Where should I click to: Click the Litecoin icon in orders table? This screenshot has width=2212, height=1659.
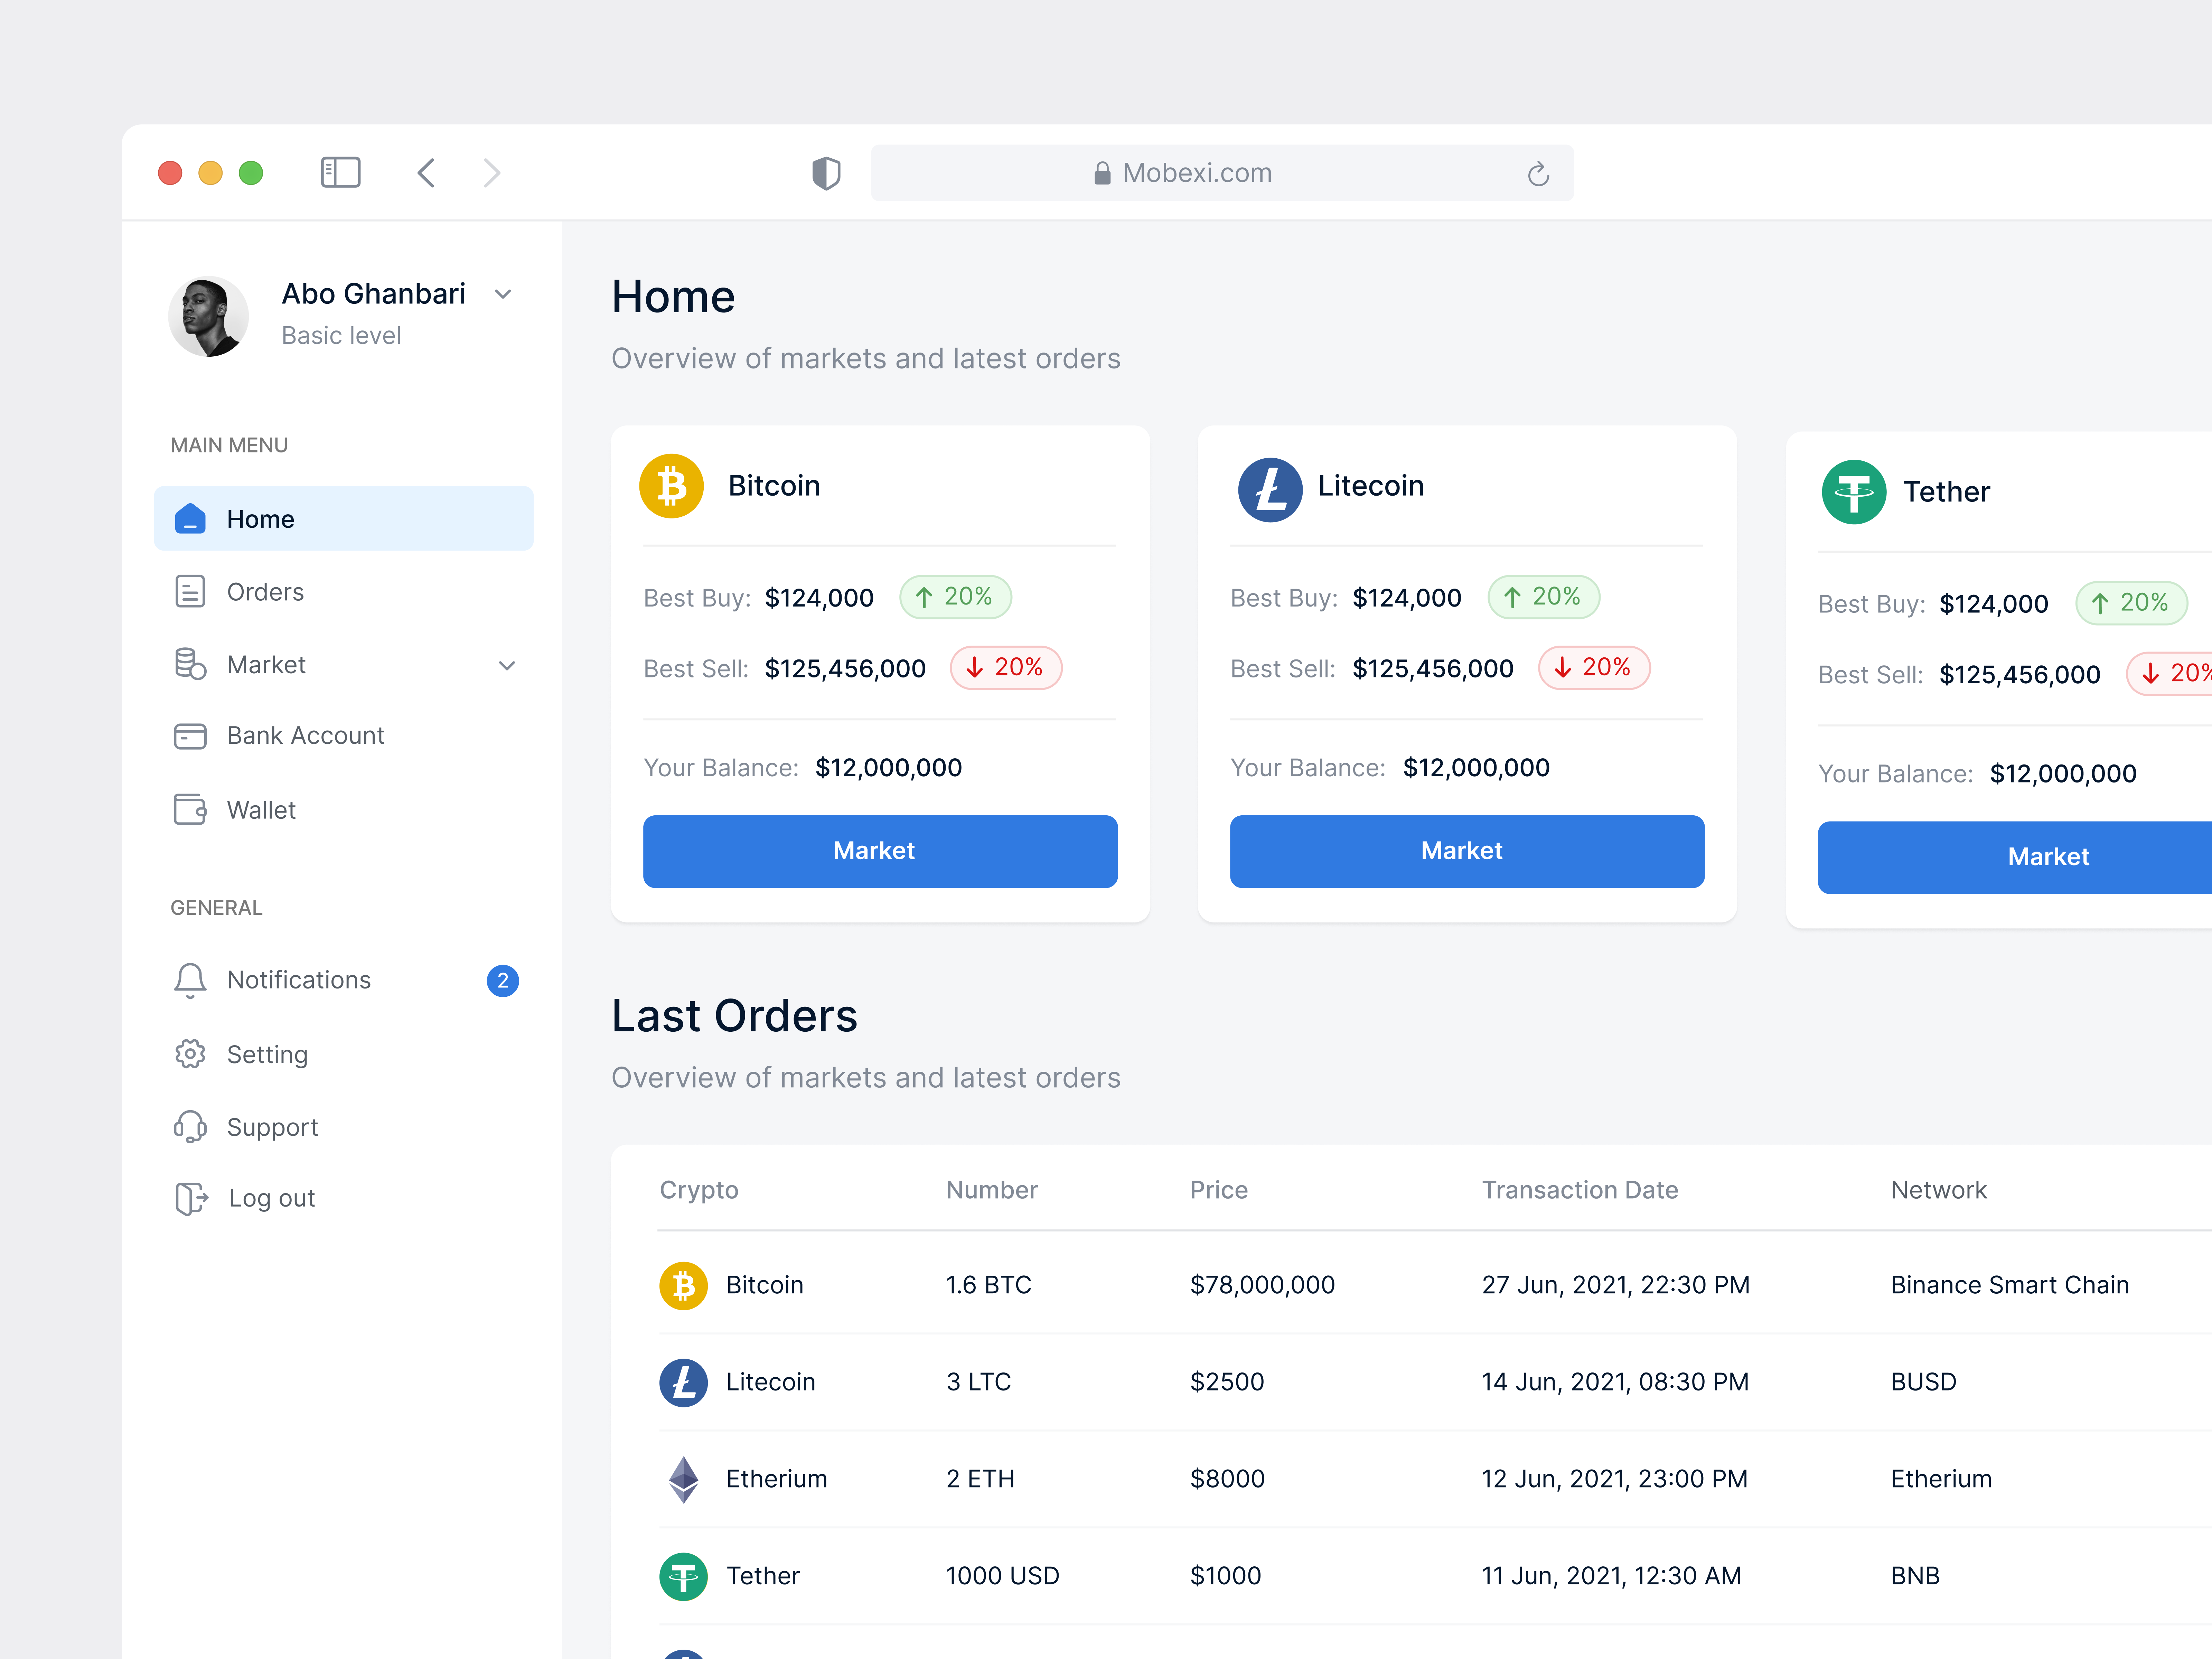pyautogui.click(x=684, y=1383)
